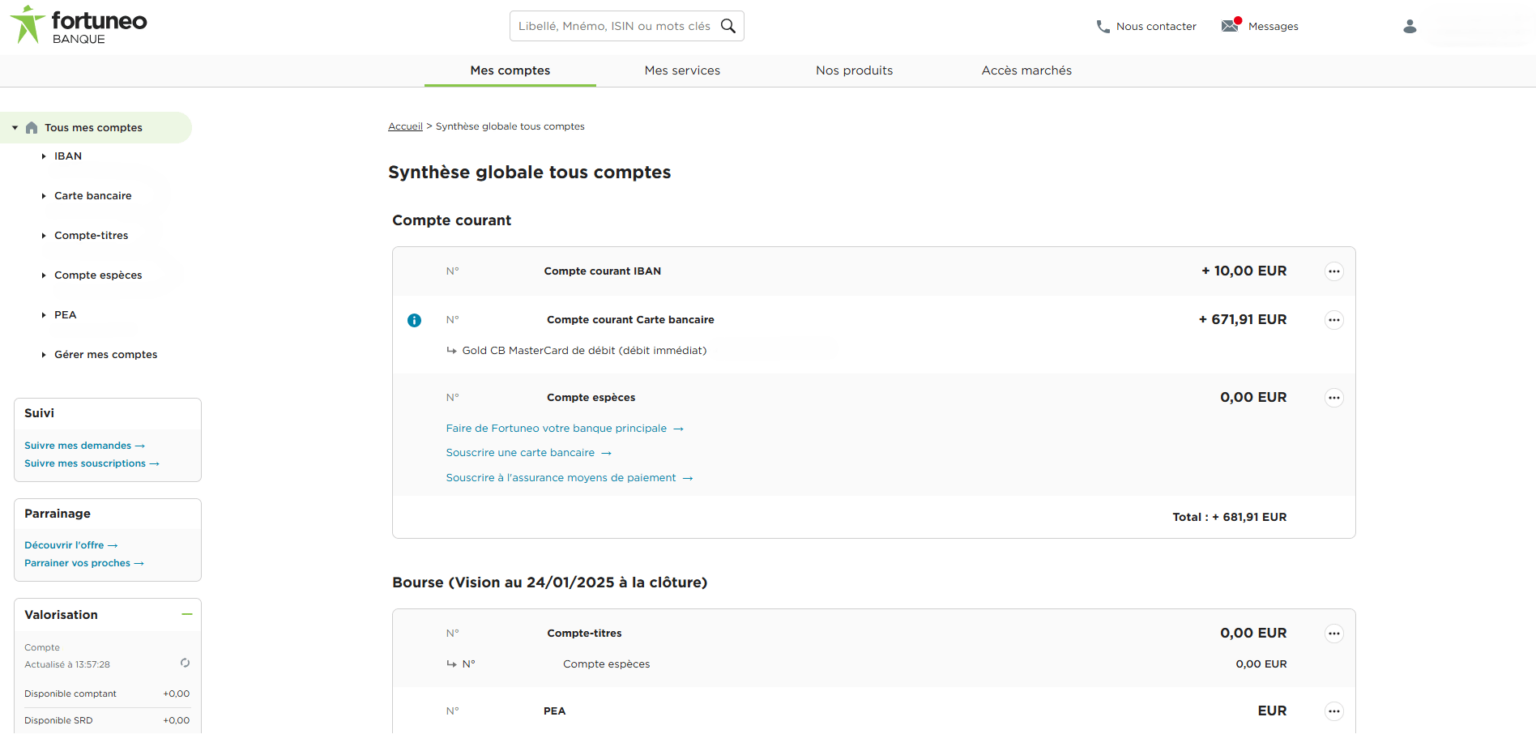1536x734 pixels.
Task: Collapse the Valorisation panel with the minus control
Action: pyautogui.click(x=186, y=614)
